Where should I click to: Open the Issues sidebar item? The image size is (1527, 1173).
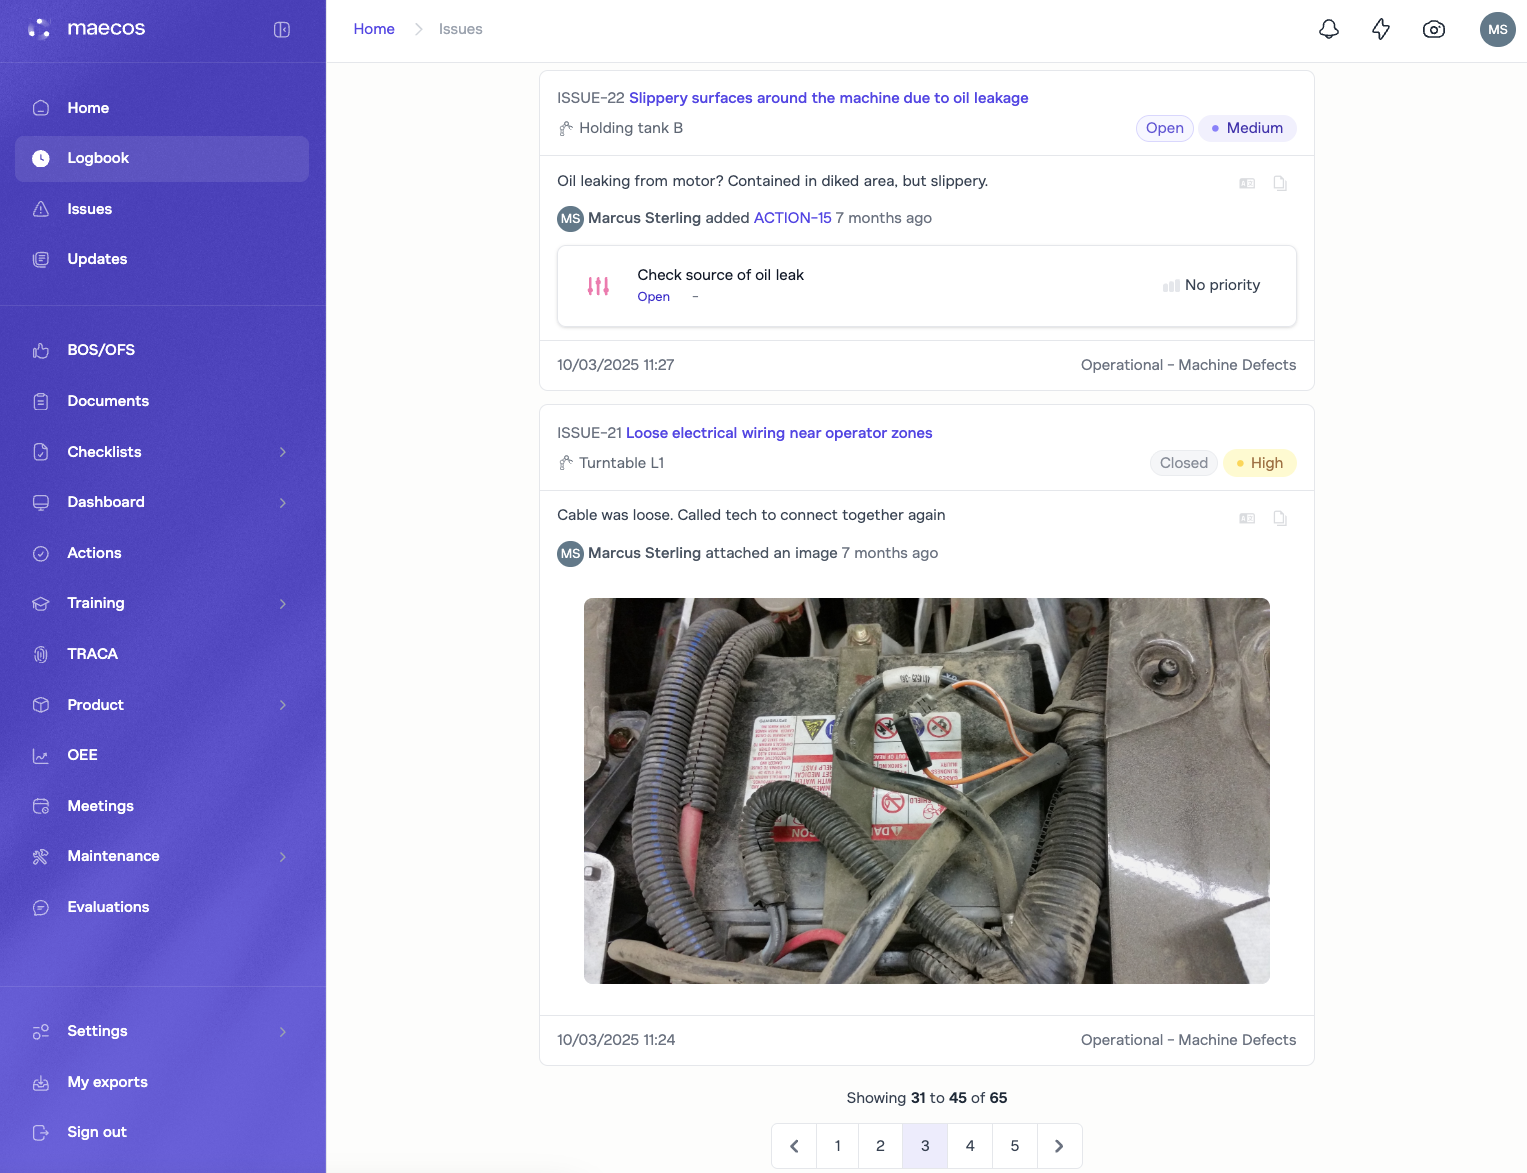(89, 209)
